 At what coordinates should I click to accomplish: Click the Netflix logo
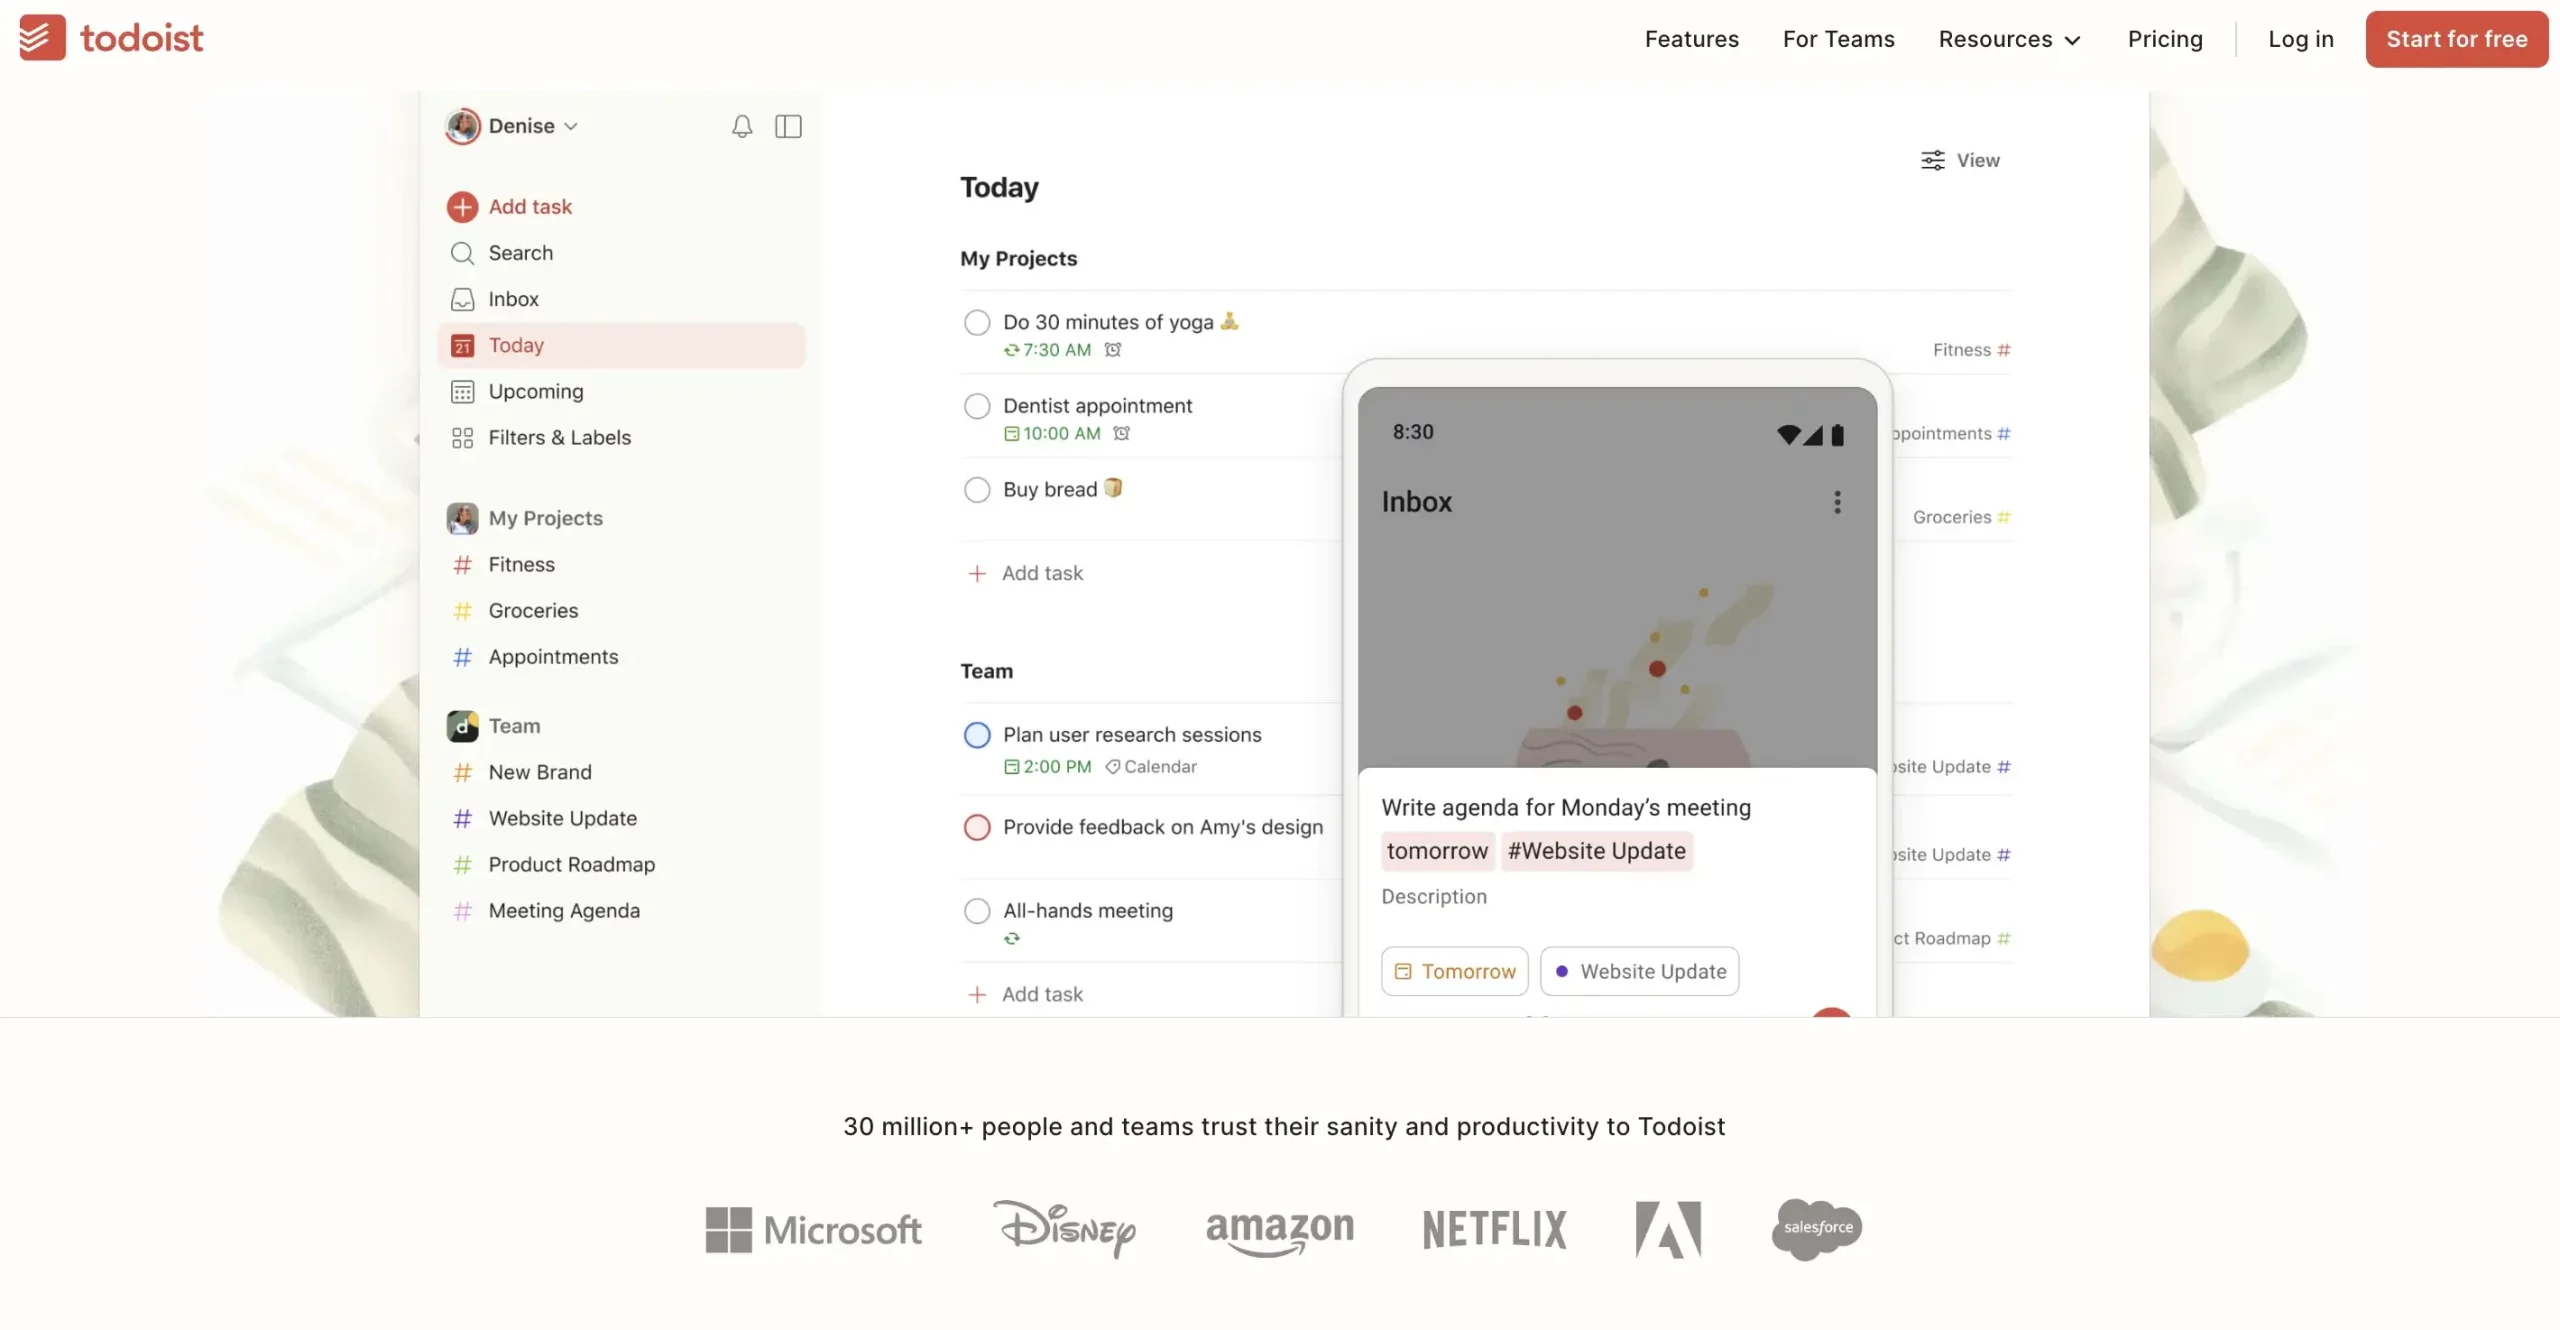pos(1494,1230)
